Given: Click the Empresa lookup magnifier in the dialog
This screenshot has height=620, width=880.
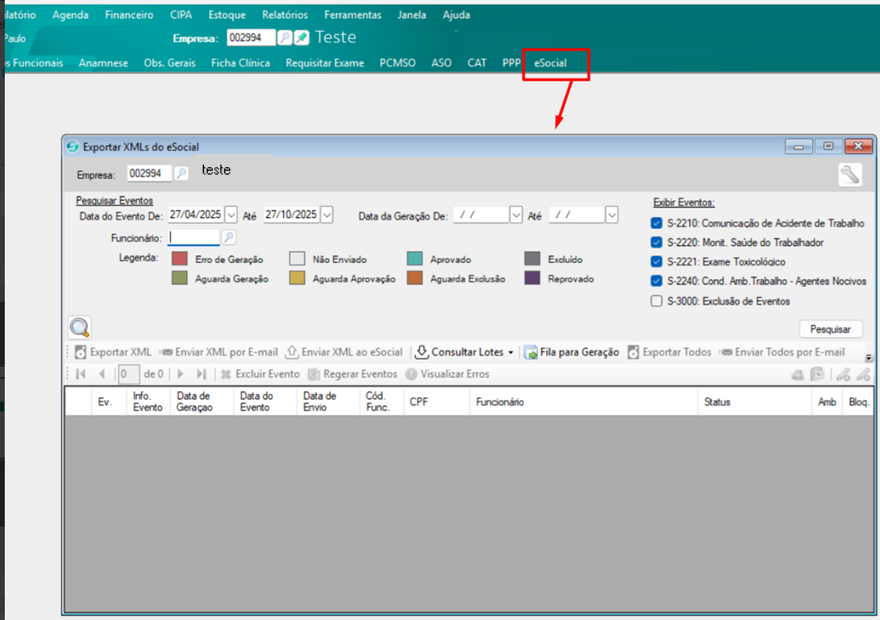Looking at the screenshot, I should (x=181, y=173).
